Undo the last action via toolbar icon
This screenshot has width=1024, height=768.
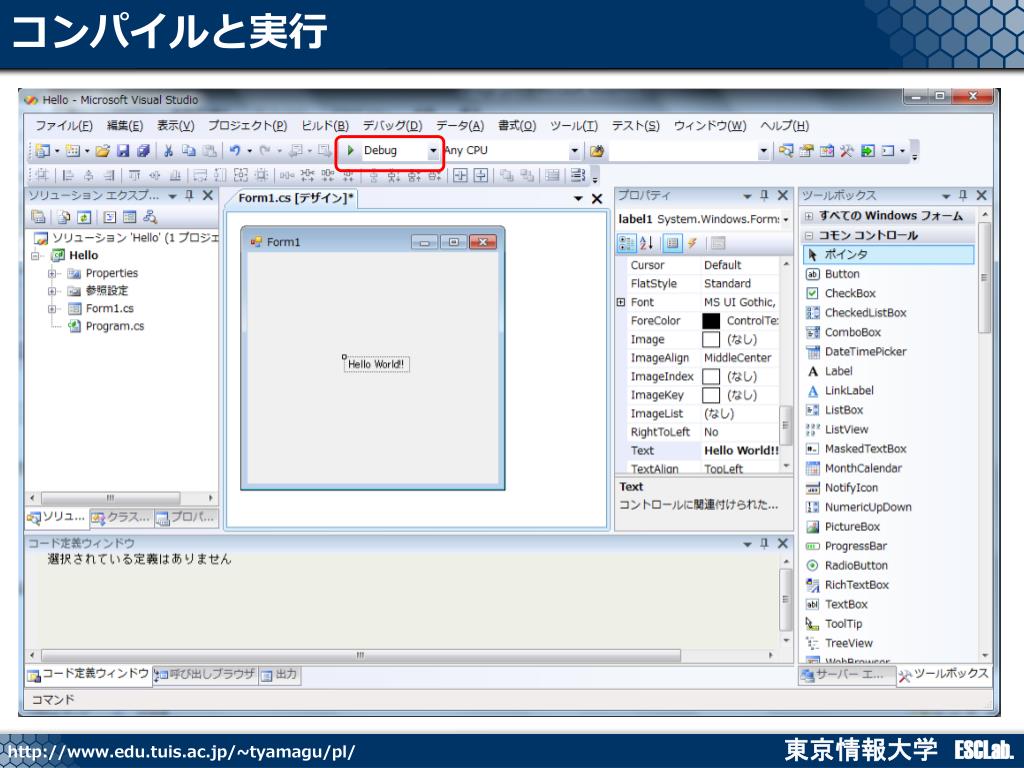click(234, 151)
